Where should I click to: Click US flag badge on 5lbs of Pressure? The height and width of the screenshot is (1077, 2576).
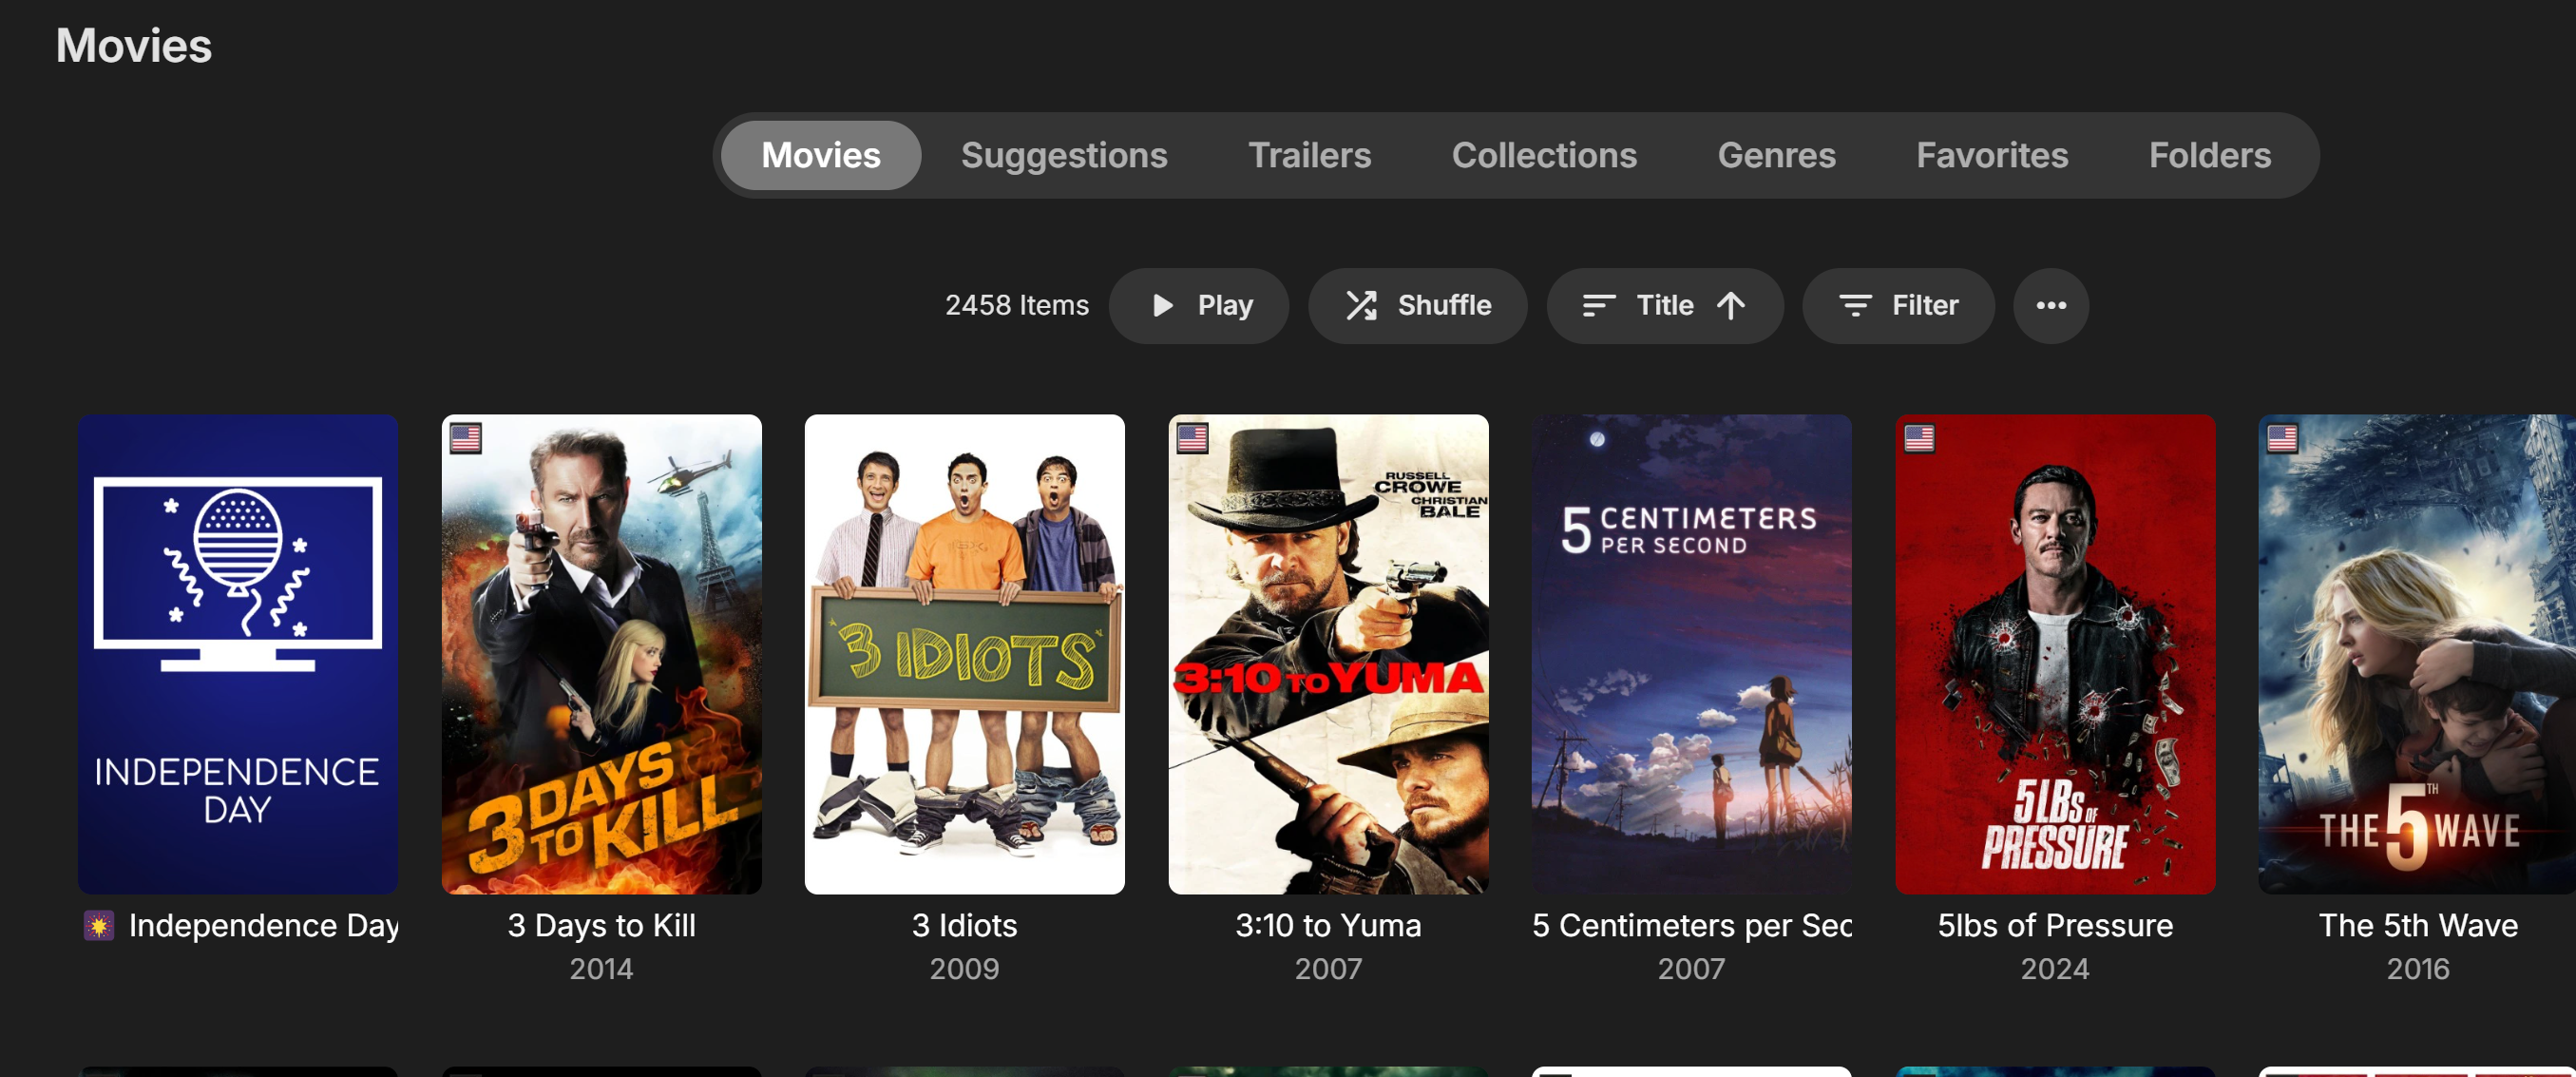tap(1919, 438)
